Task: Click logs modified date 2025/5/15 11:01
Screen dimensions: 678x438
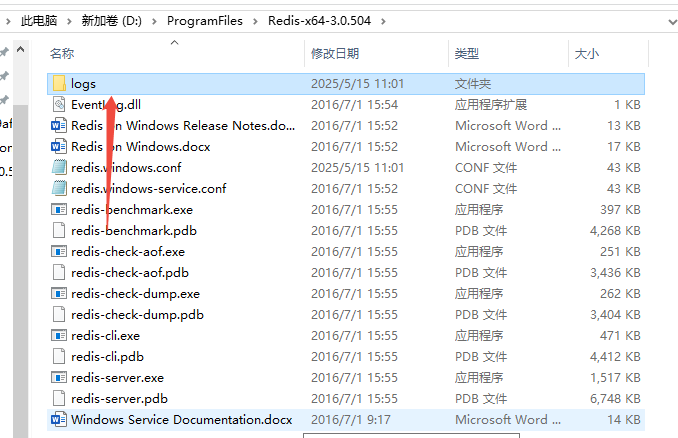Action: [358, 83]
